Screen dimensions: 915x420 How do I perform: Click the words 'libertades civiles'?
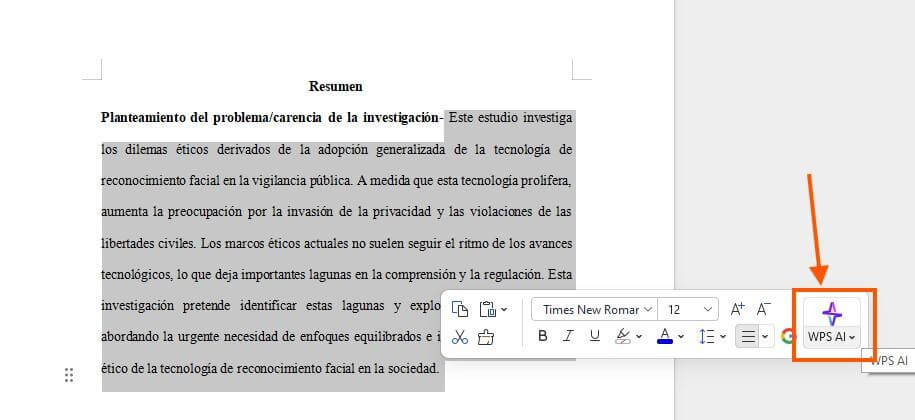[x=148, y=243]
